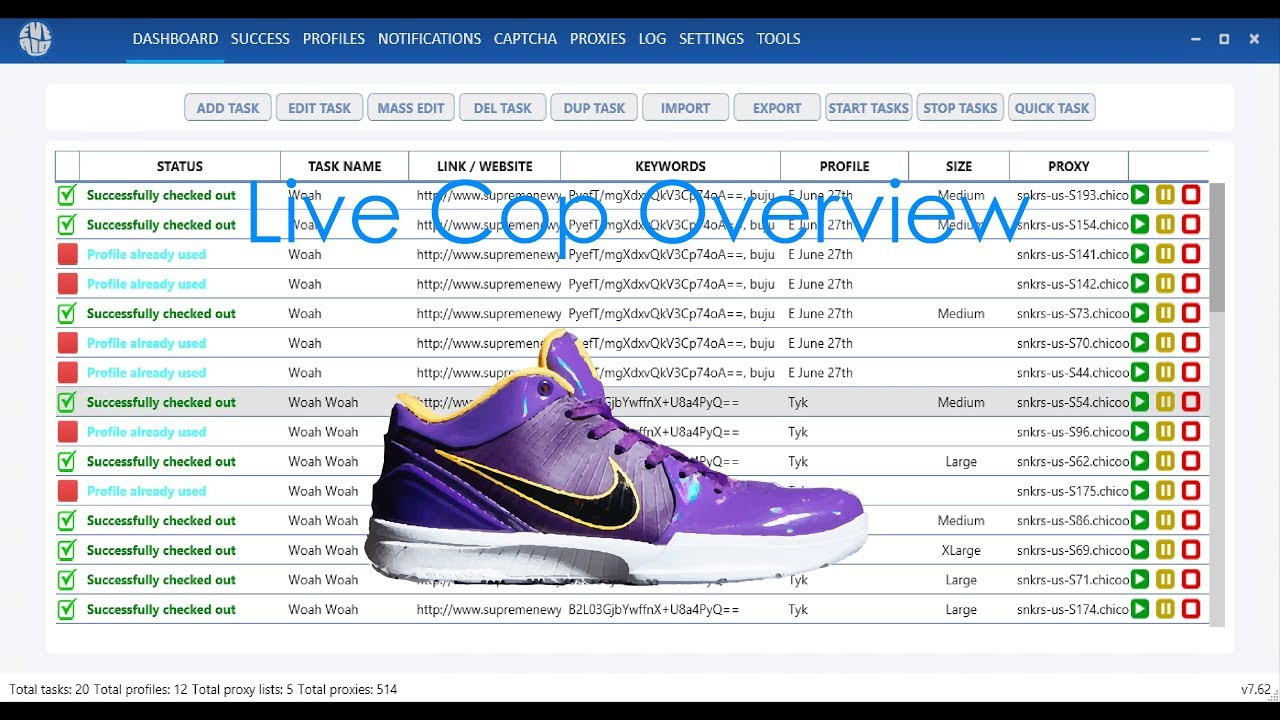Pause the task using proxy snkrs-us-S69
Viewport: 1280px width, 720px height.
(1165, 550)
